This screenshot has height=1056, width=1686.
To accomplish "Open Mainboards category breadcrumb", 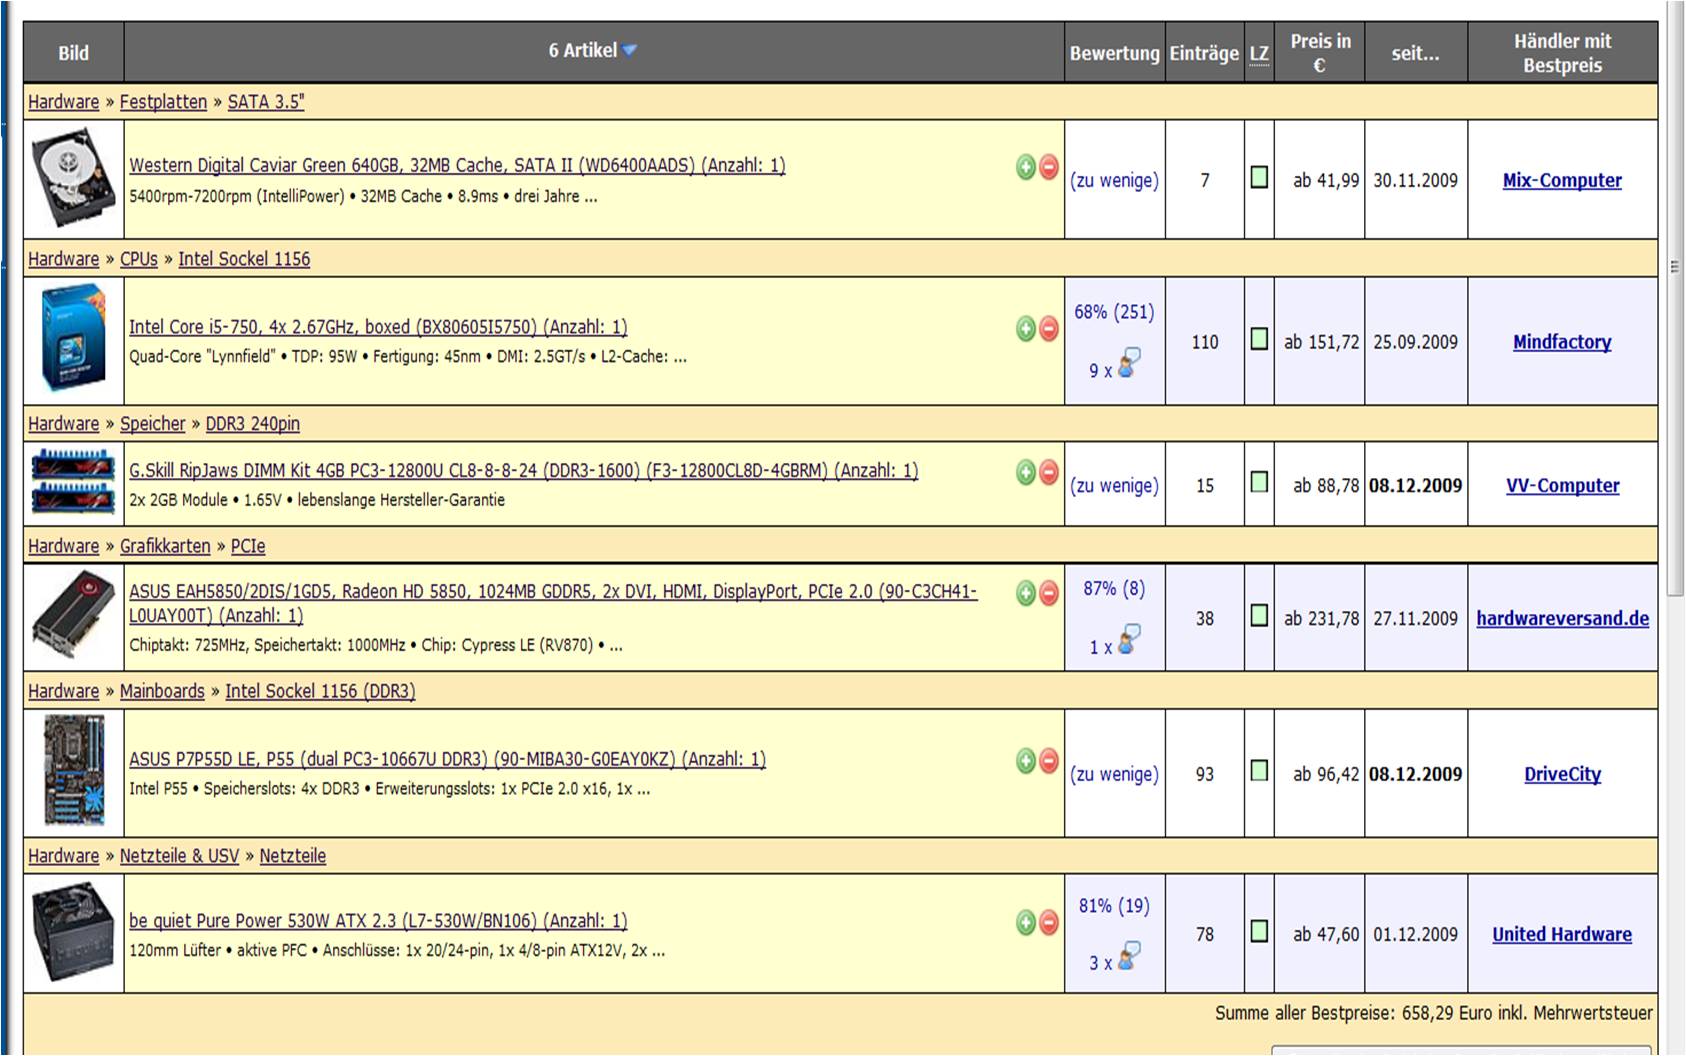I will (162, 691).
